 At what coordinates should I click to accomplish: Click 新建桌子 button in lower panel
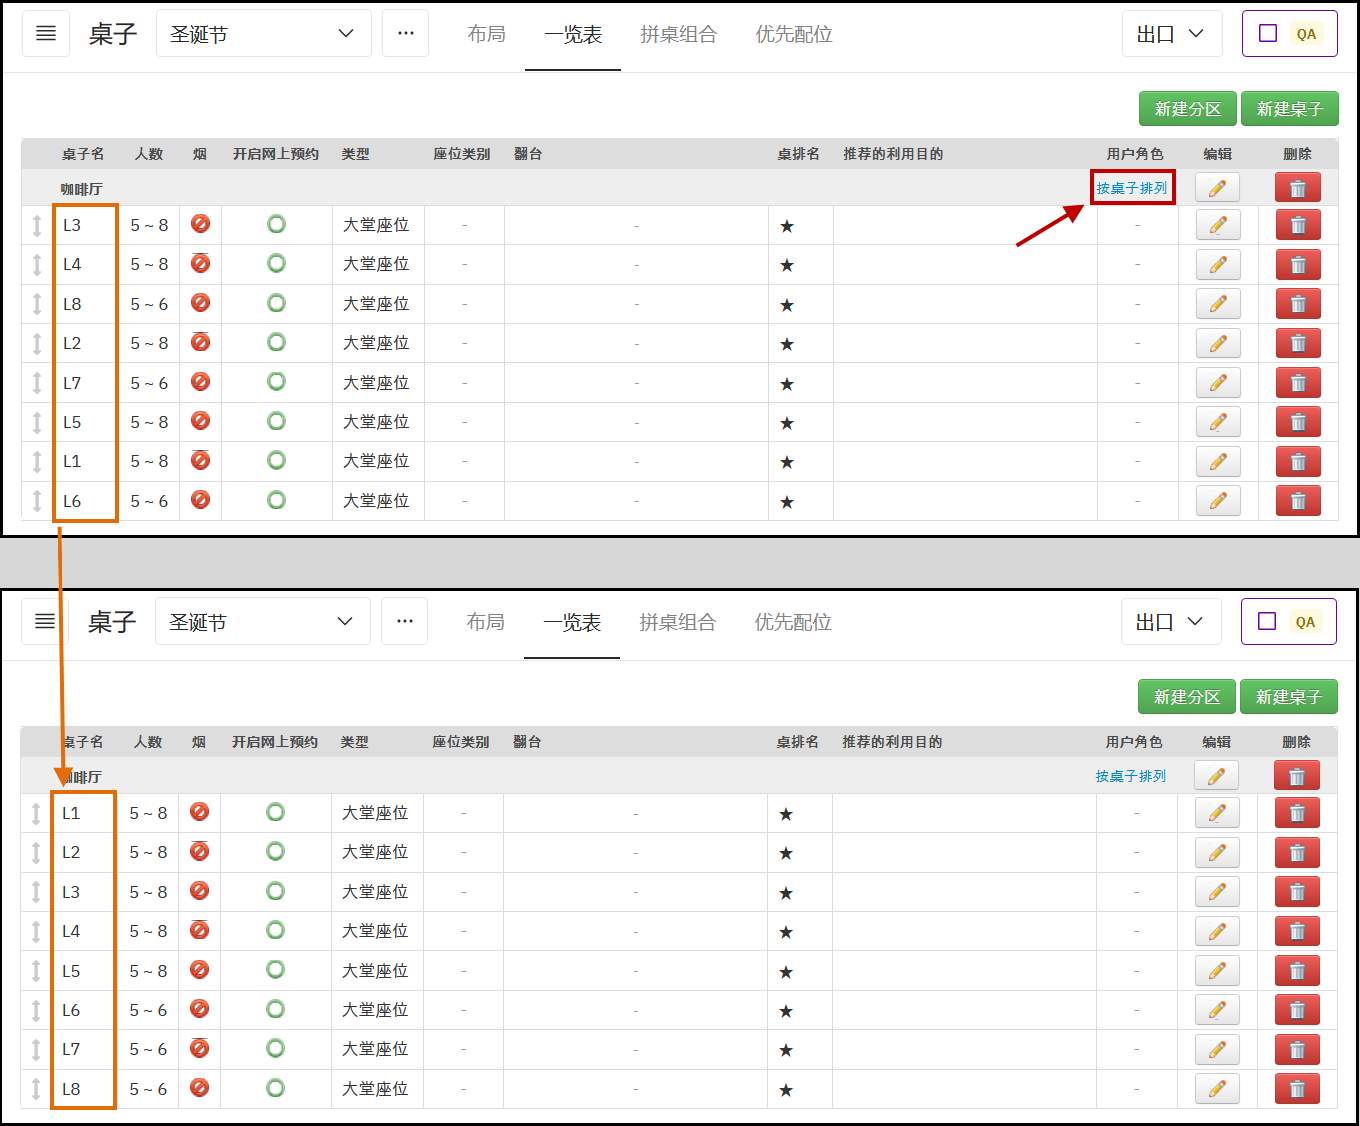(1289, 697)
